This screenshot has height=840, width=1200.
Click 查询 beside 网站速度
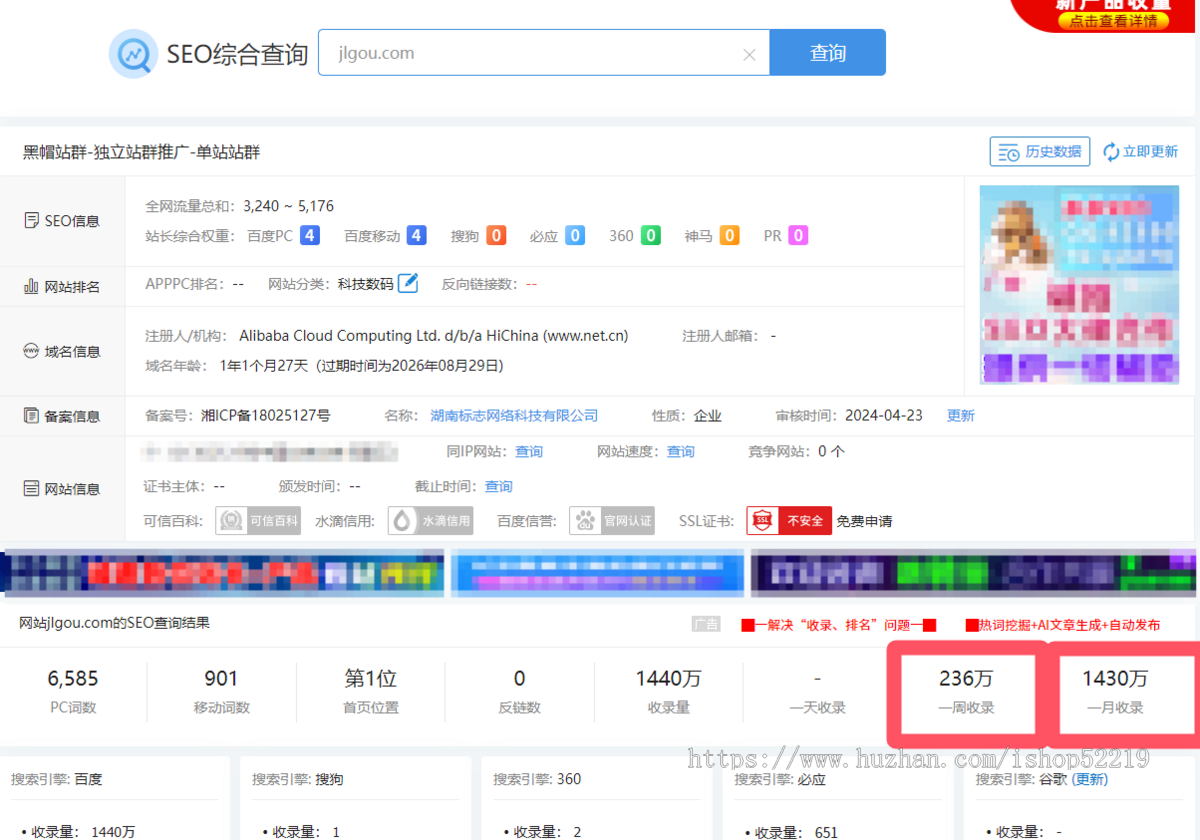tap(681, 452)
